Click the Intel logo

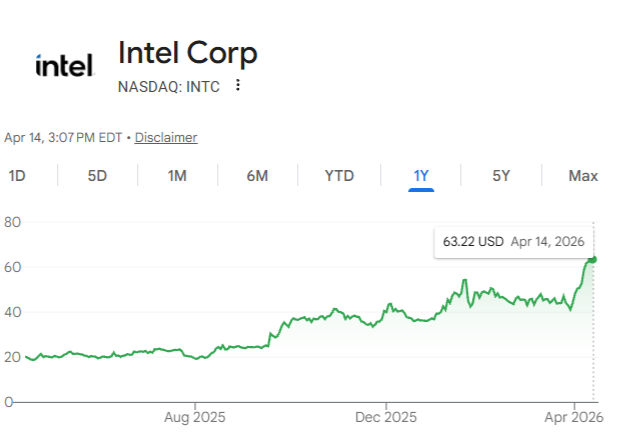pos(64,66)
